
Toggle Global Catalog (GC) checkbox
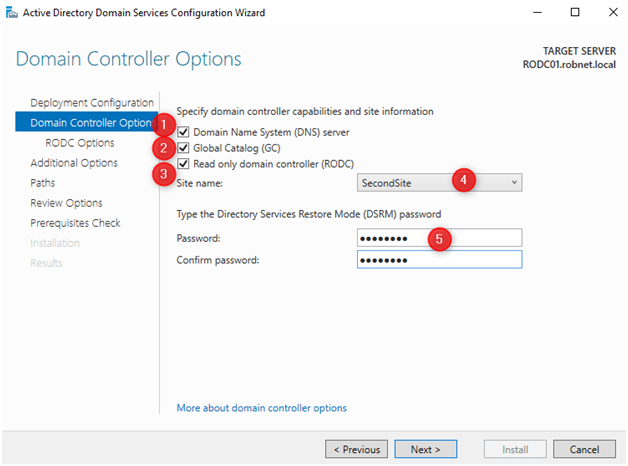pyautogui.click(x=183, y=148)
